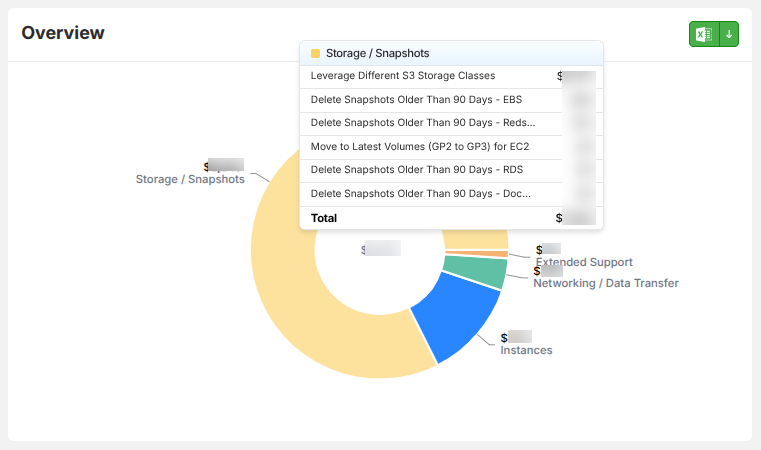The height and width of the screenshot is (450, 761).
Task: Click the Excel export icon
Action: click(704, 34)
